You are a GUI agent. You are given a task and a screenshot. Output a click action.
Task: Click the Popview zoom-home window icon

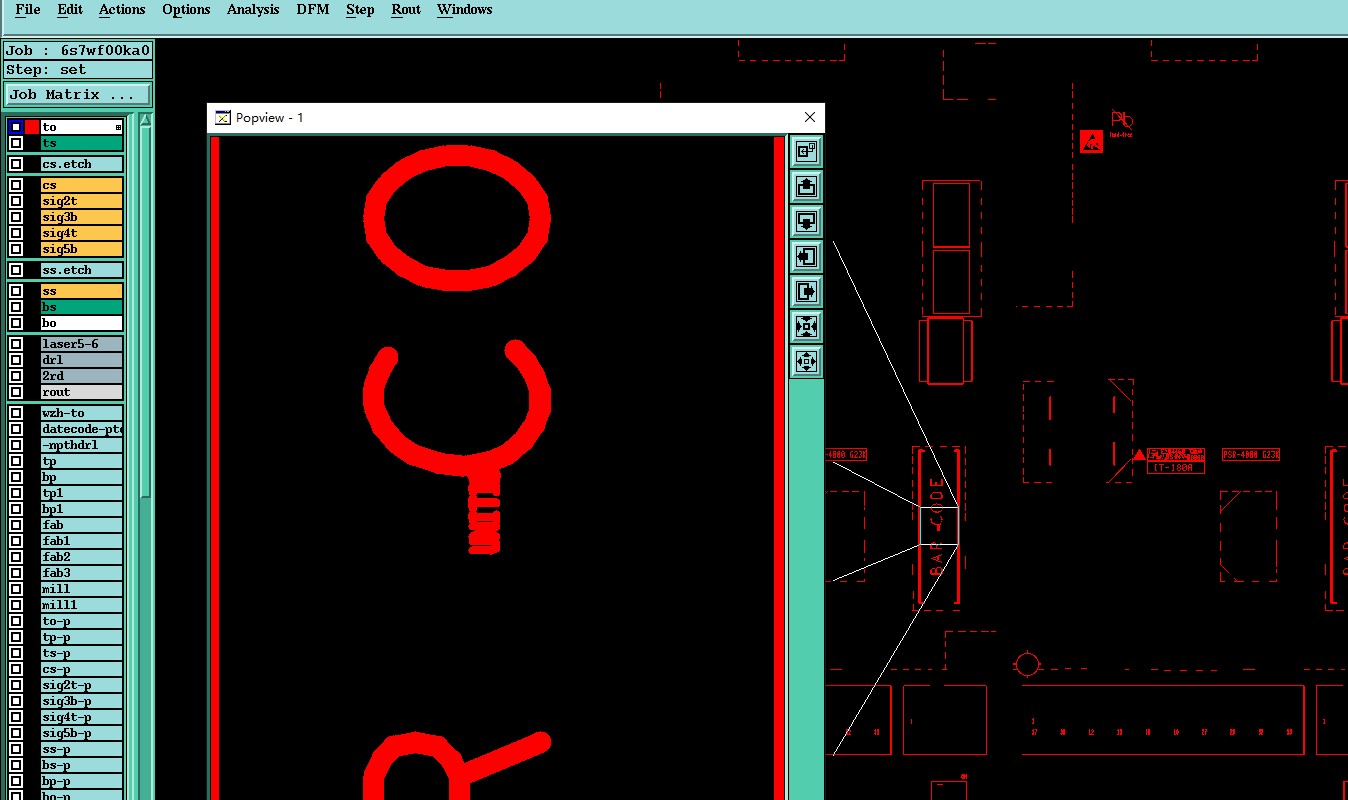click(806, 151)
